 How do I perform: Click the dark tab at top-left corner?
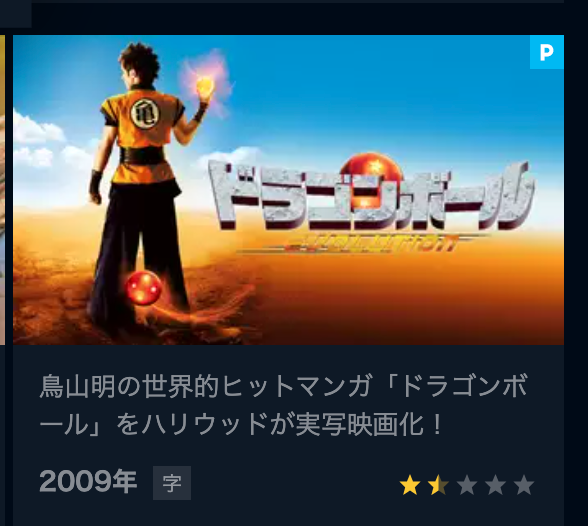tap(15, 13)
